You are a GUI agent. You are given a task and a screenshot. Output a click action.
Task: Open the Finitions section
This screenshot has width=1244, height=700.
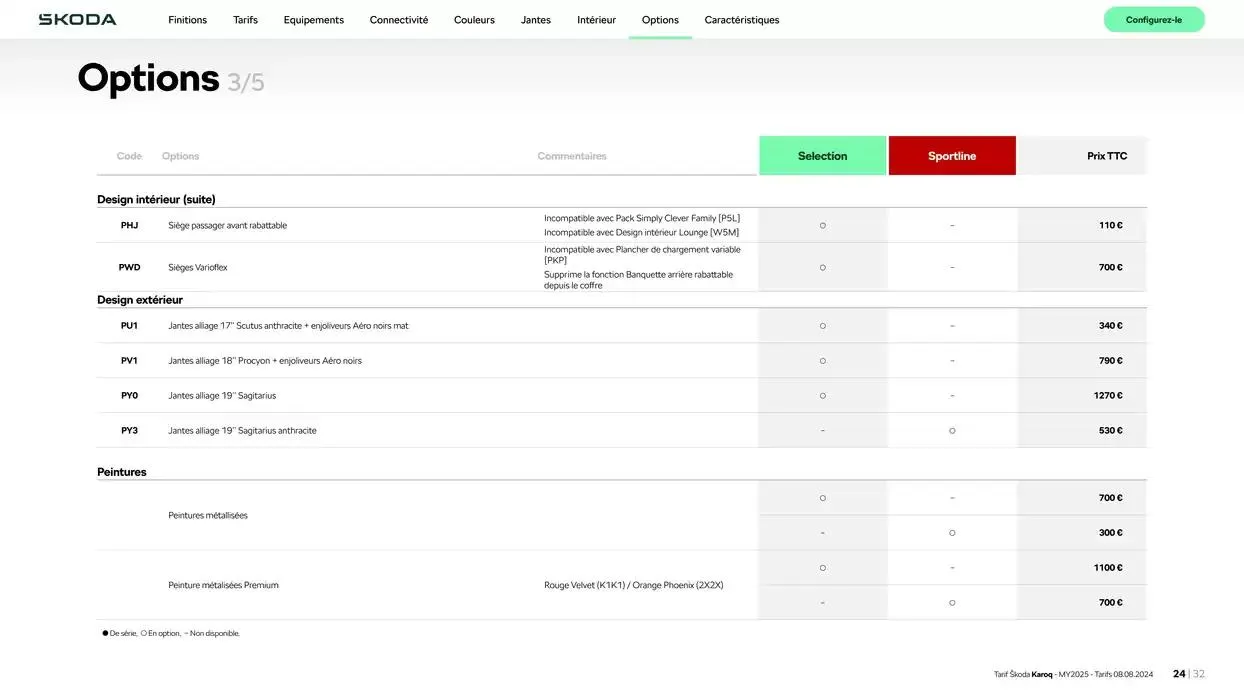(x=187, y=20)
